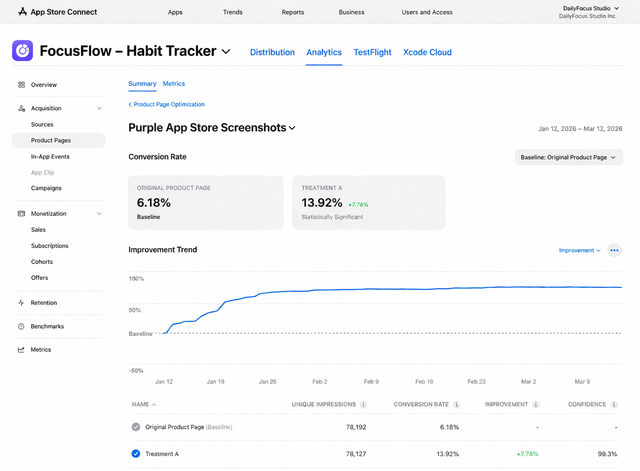Click the Unique Impressions column header

click(324, 404)
